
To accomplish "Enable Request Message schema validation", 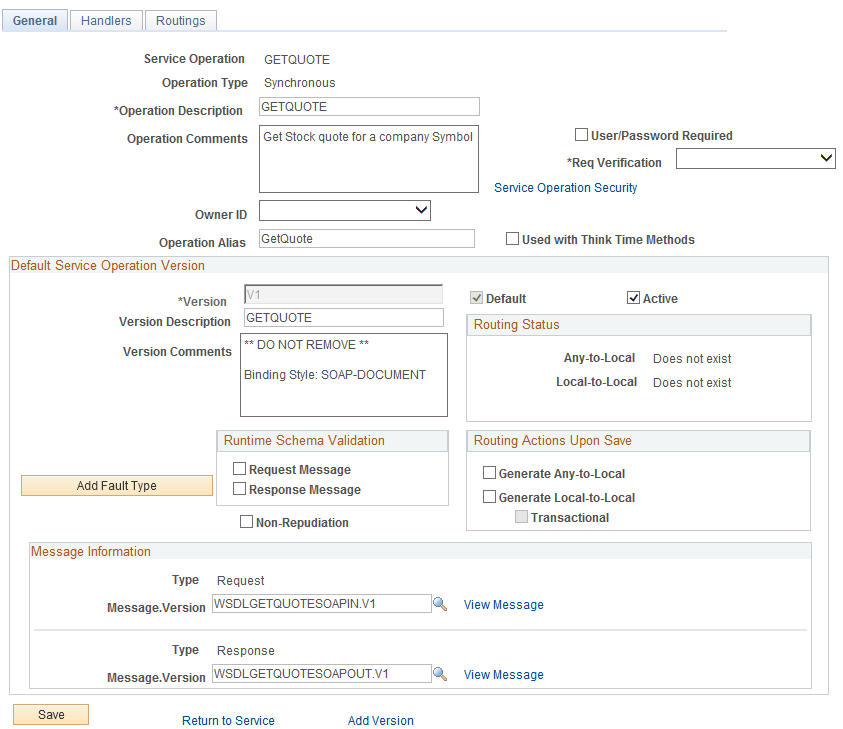I will pos(239,469).
